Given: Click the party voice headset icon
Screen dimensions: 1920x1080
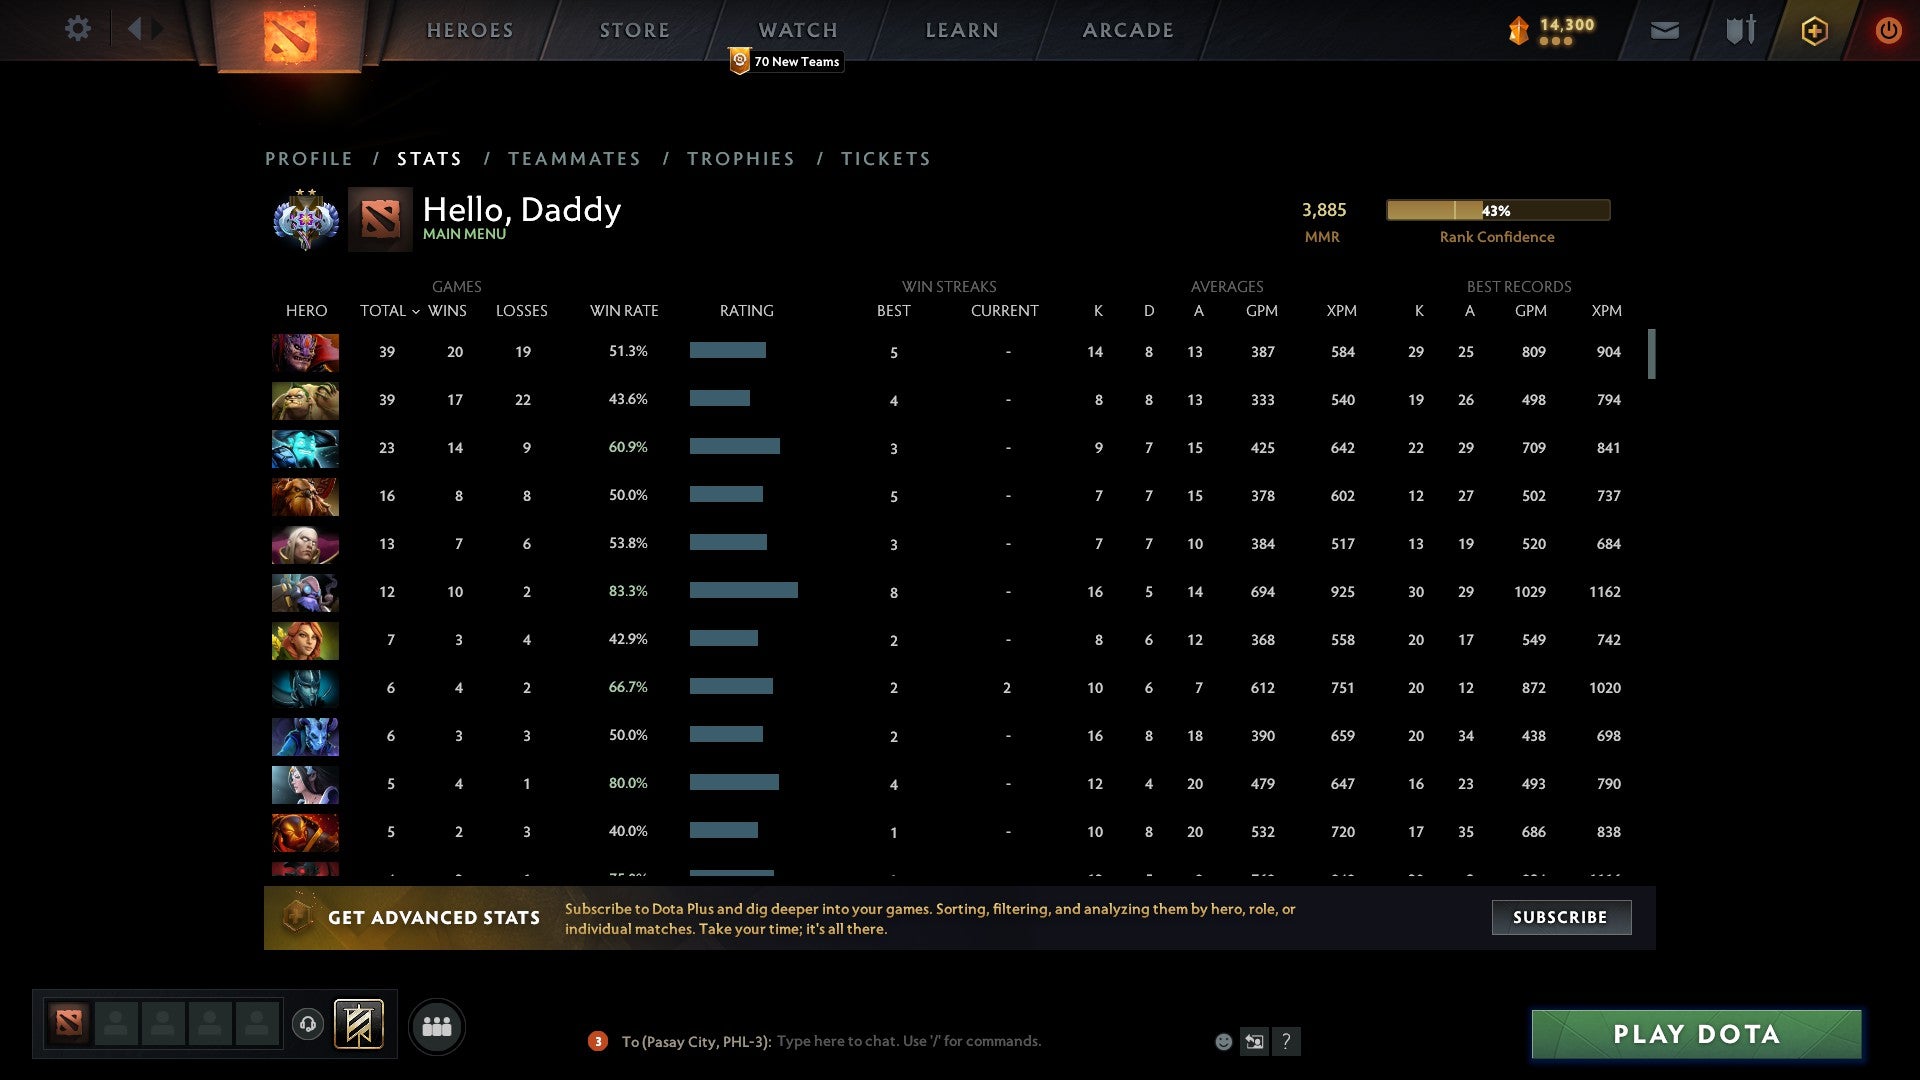Looking at the screenshot, I should [x=308, y=1024].
